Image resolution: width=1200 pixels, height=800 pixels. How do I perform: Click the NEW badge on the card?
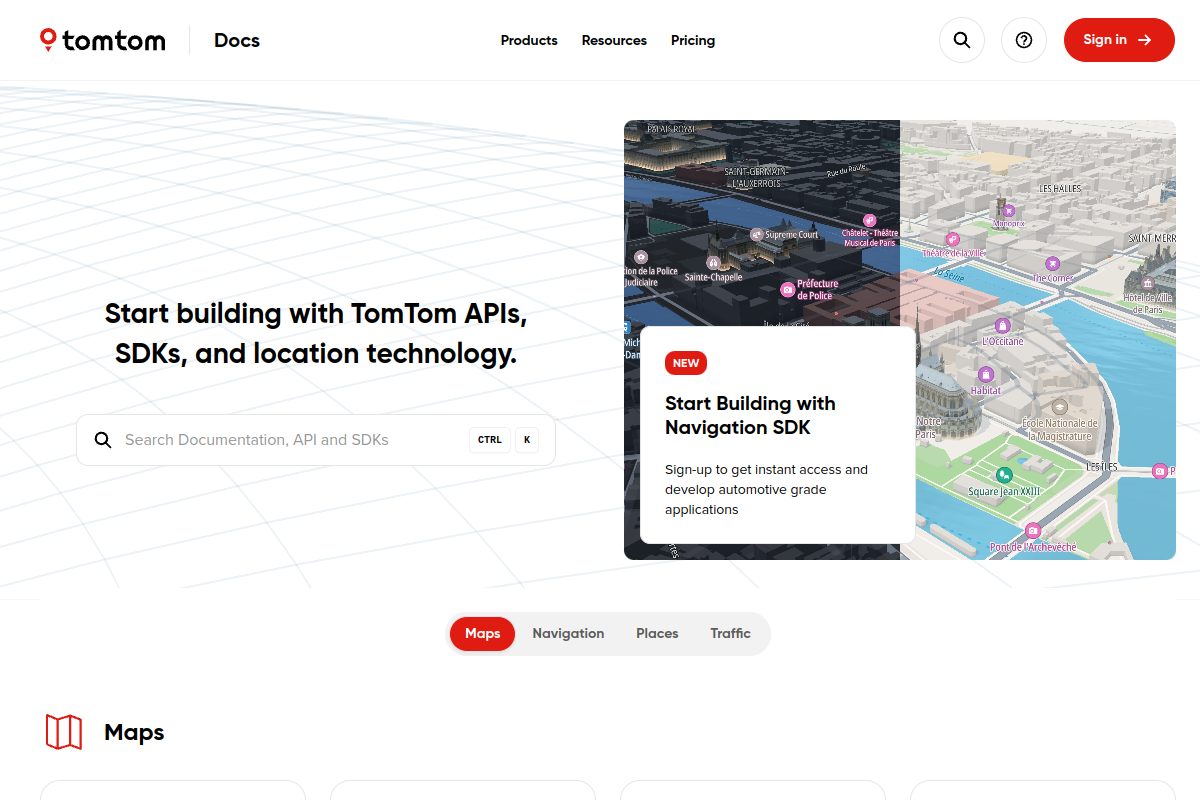pos(686,363)
